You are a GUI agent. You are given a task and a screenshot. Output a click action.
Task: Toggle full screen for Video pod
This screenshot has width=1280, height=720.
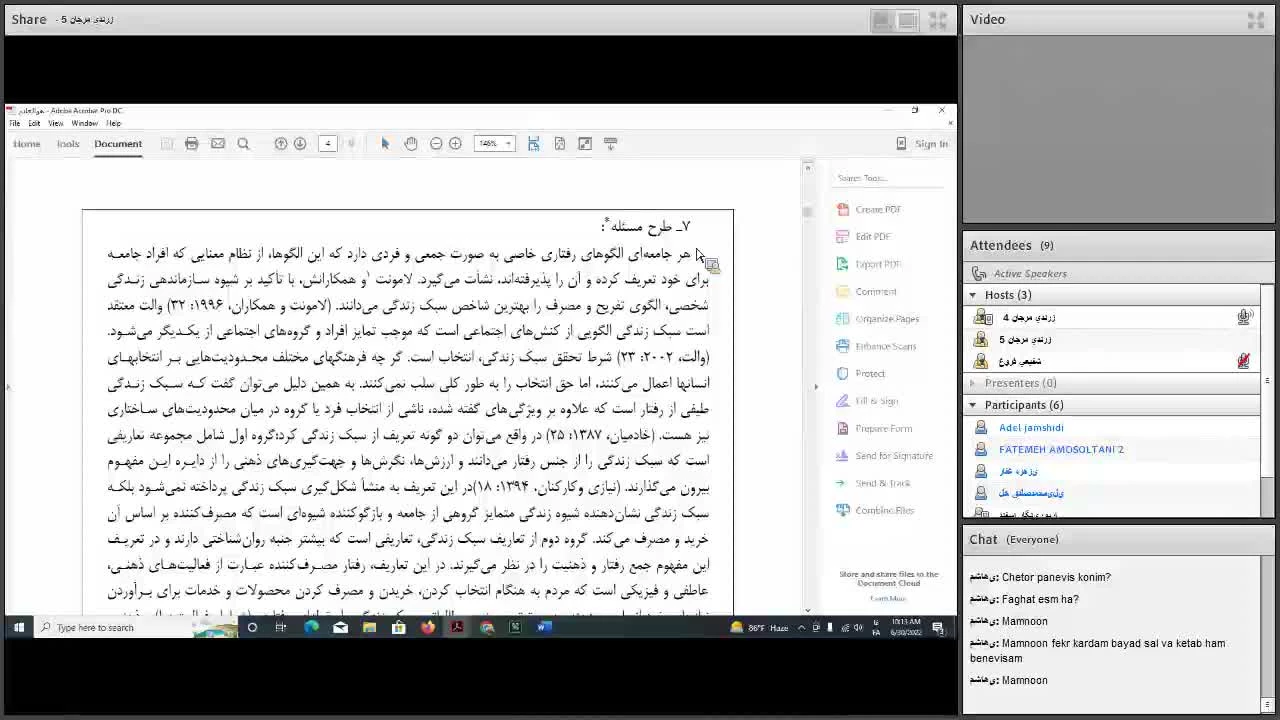click(1256, 20)
